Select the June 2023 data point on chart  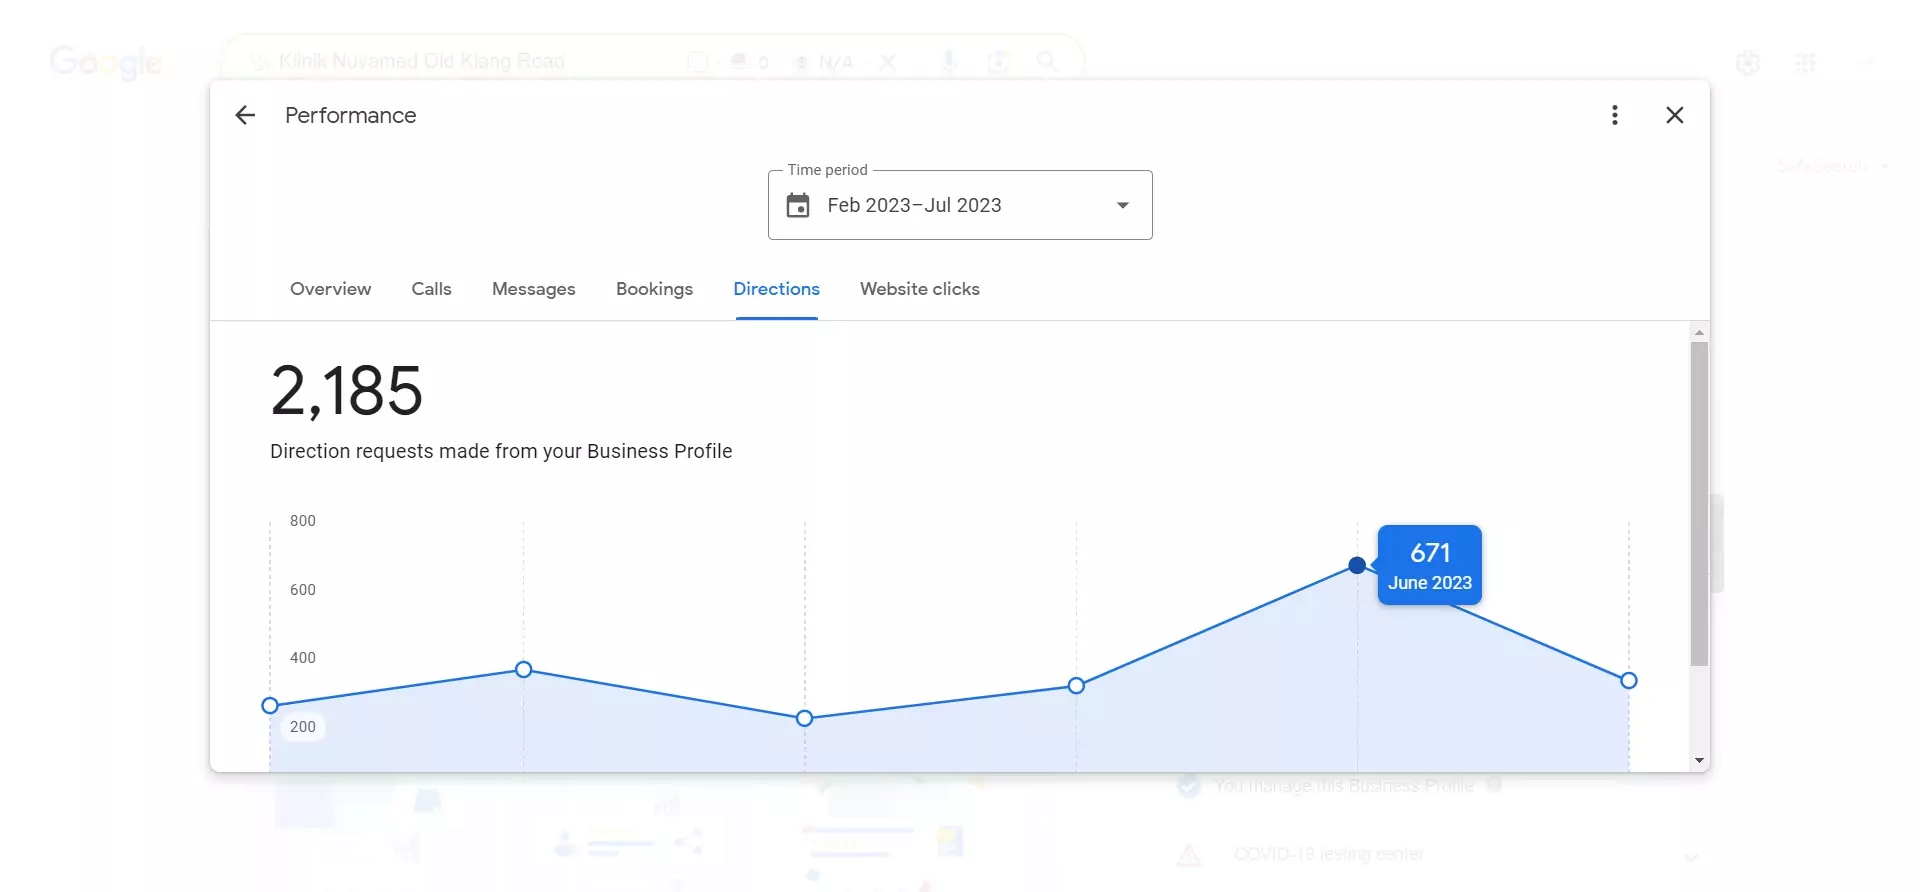pyautogui.click(x=1357, y=565)
